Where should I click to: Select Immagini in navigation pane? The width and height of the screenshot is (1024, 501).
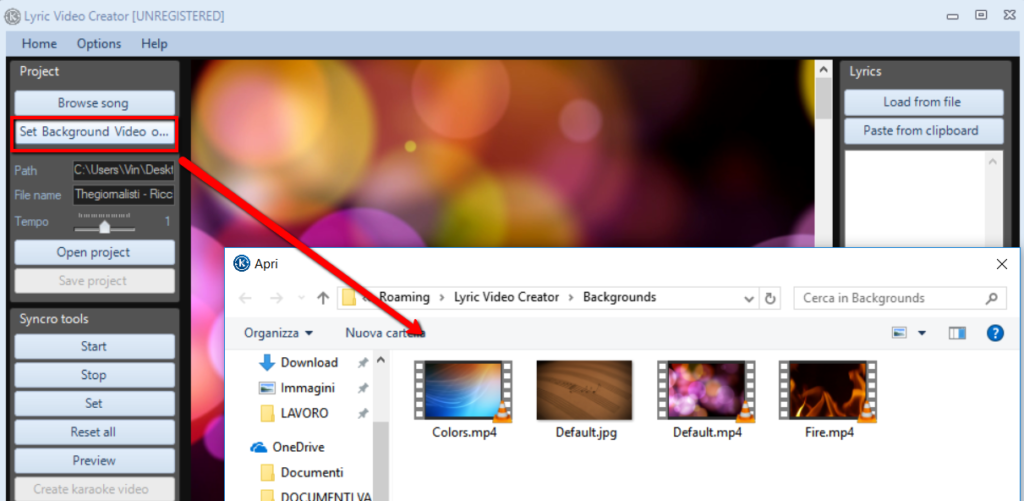click(308, 388)
